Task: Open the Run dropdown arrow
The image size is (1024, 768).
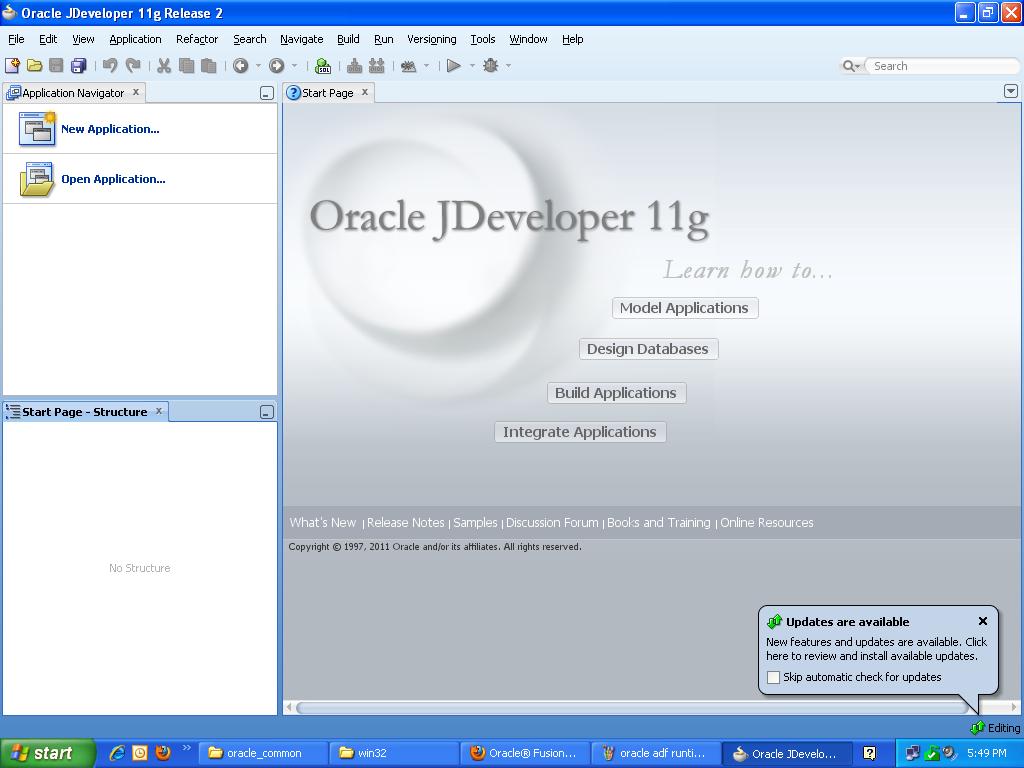Action: coord(472,65)
